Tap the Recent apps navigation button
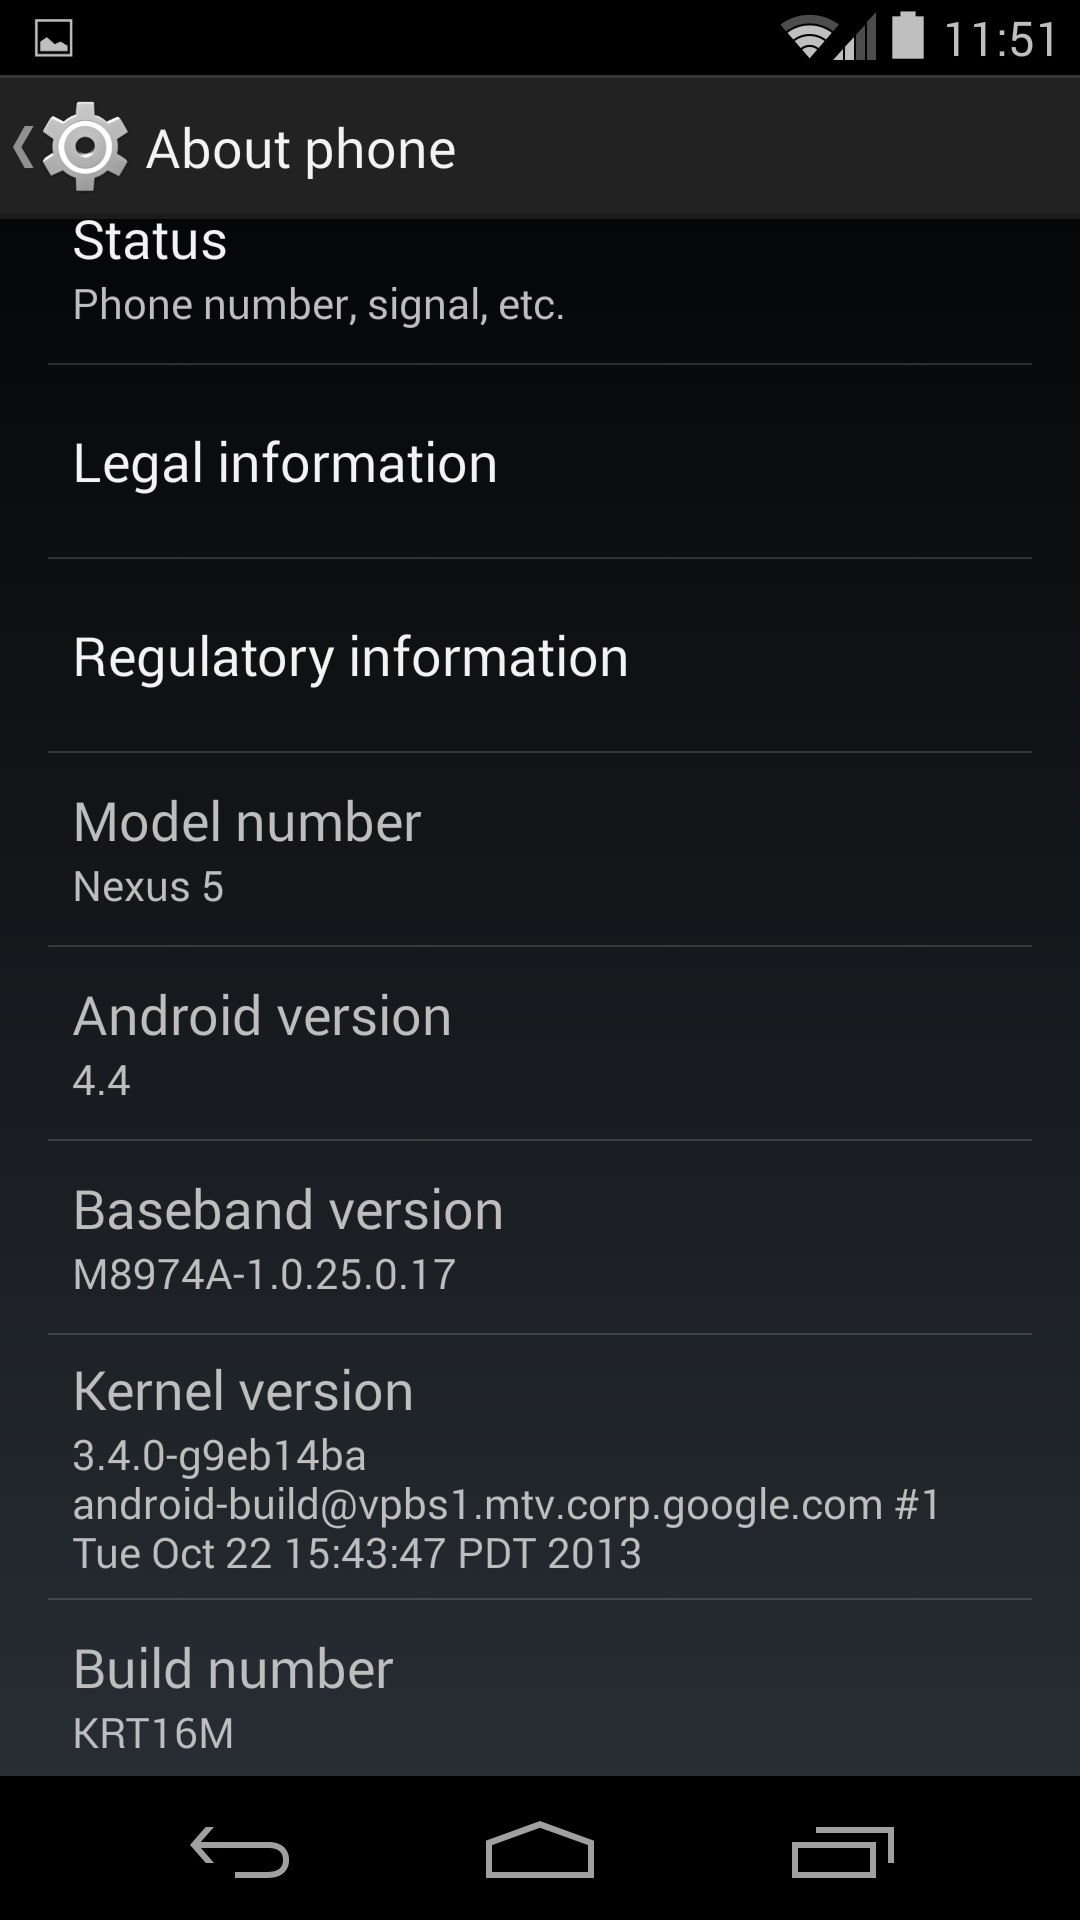 842,1852
